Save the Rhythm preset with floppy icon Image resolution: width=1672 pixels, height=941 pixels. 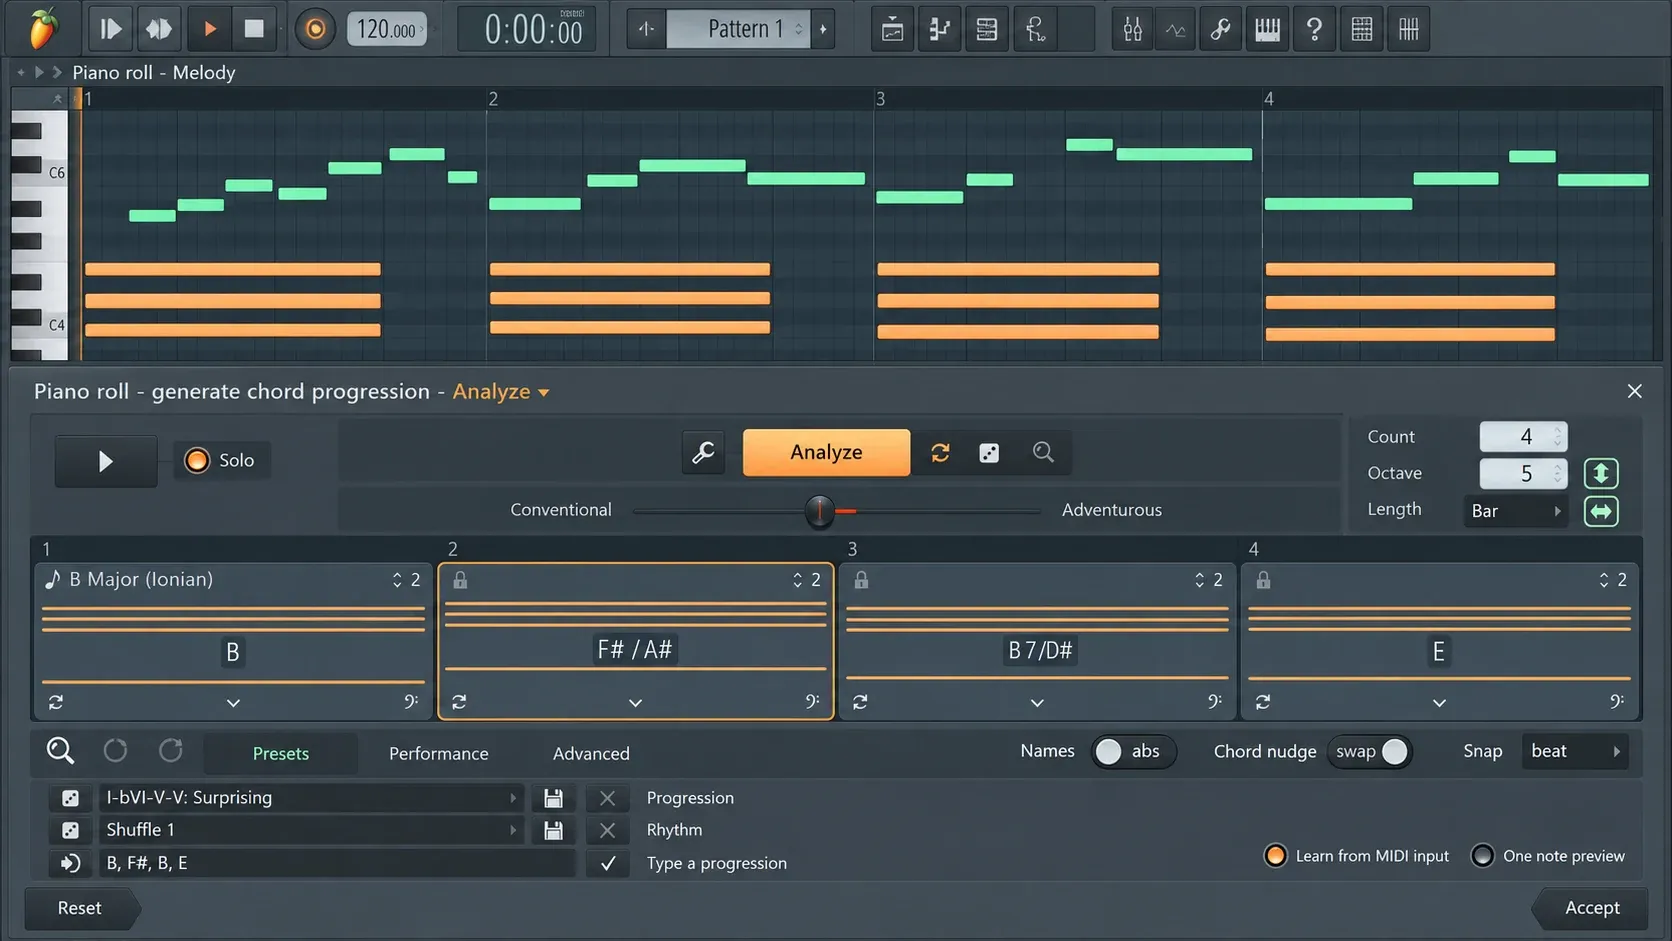[553, 830]
